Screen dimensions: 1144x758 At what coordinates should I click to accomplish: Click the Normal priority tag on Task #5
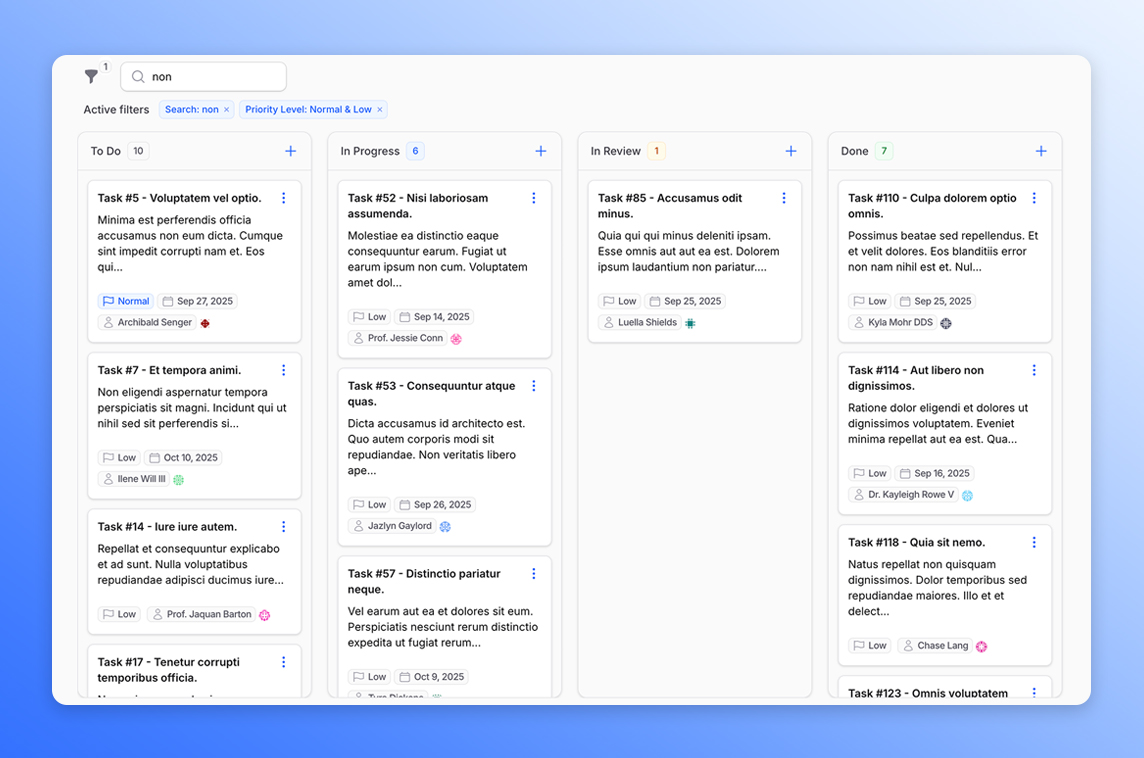click(x=125, y=301)
